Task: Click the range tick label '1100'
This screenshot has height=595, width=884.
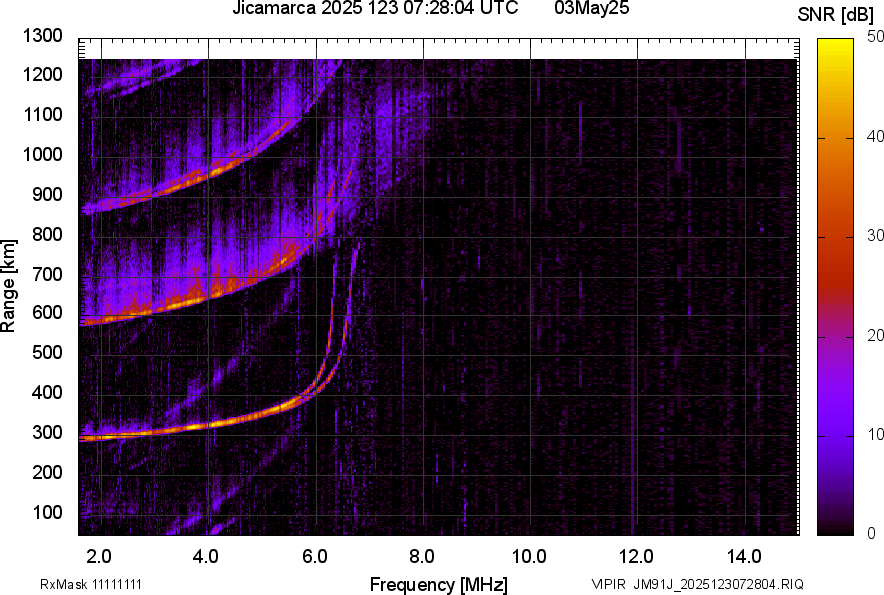Action: (42, 114)
